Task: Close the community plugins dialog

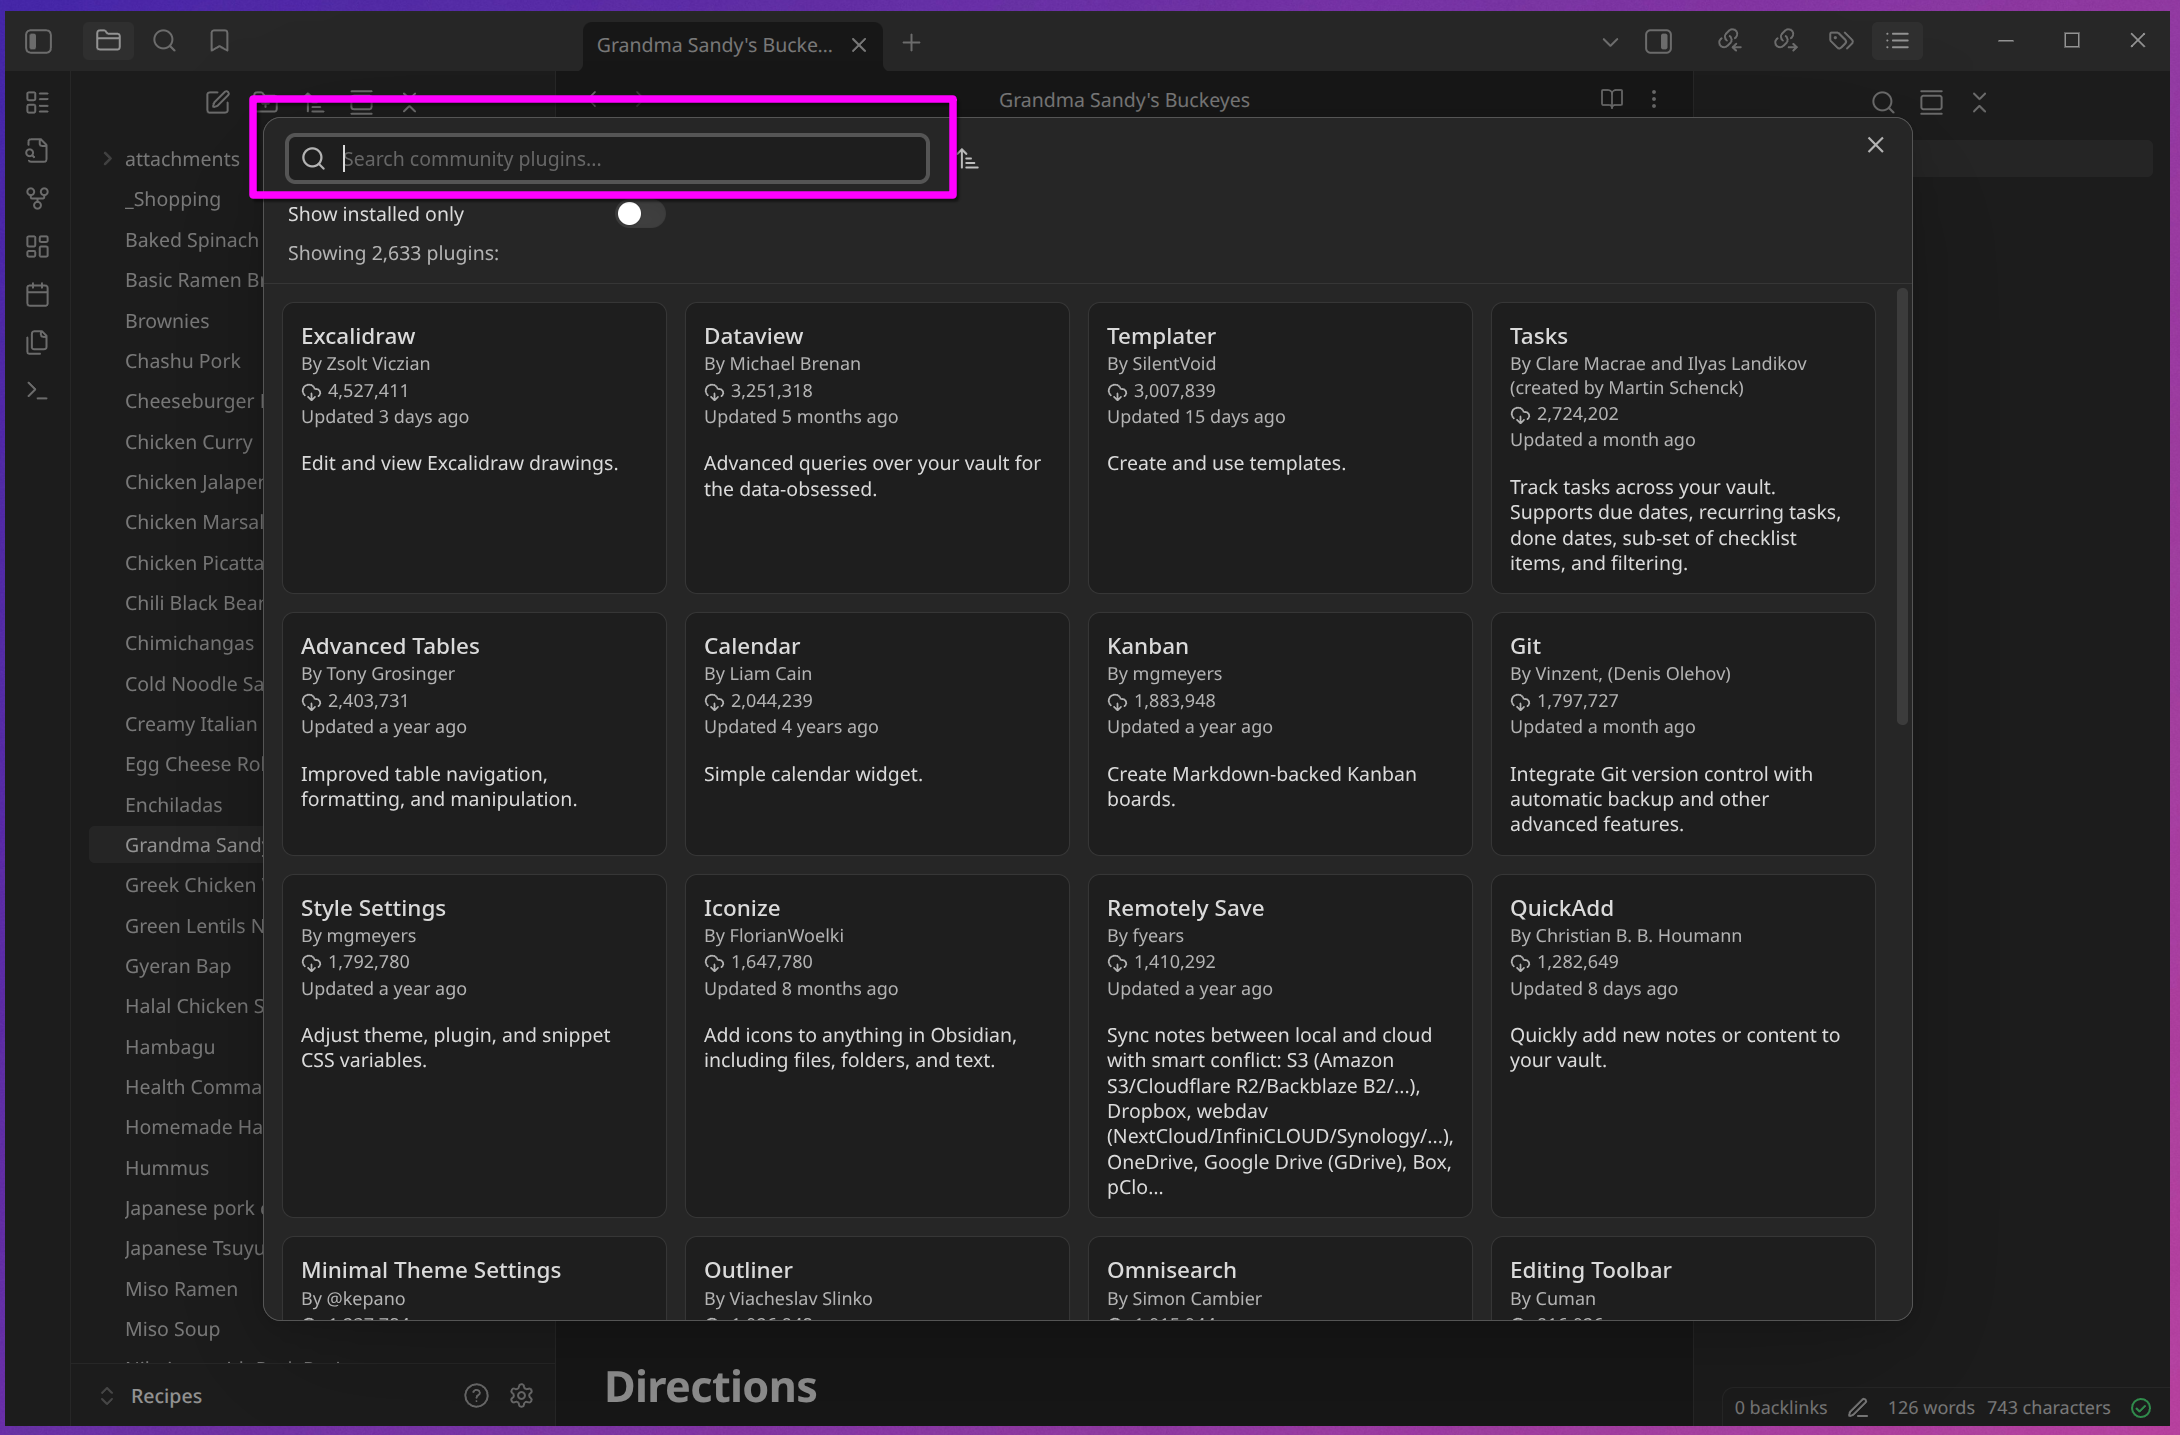Action: point(1875,145)
